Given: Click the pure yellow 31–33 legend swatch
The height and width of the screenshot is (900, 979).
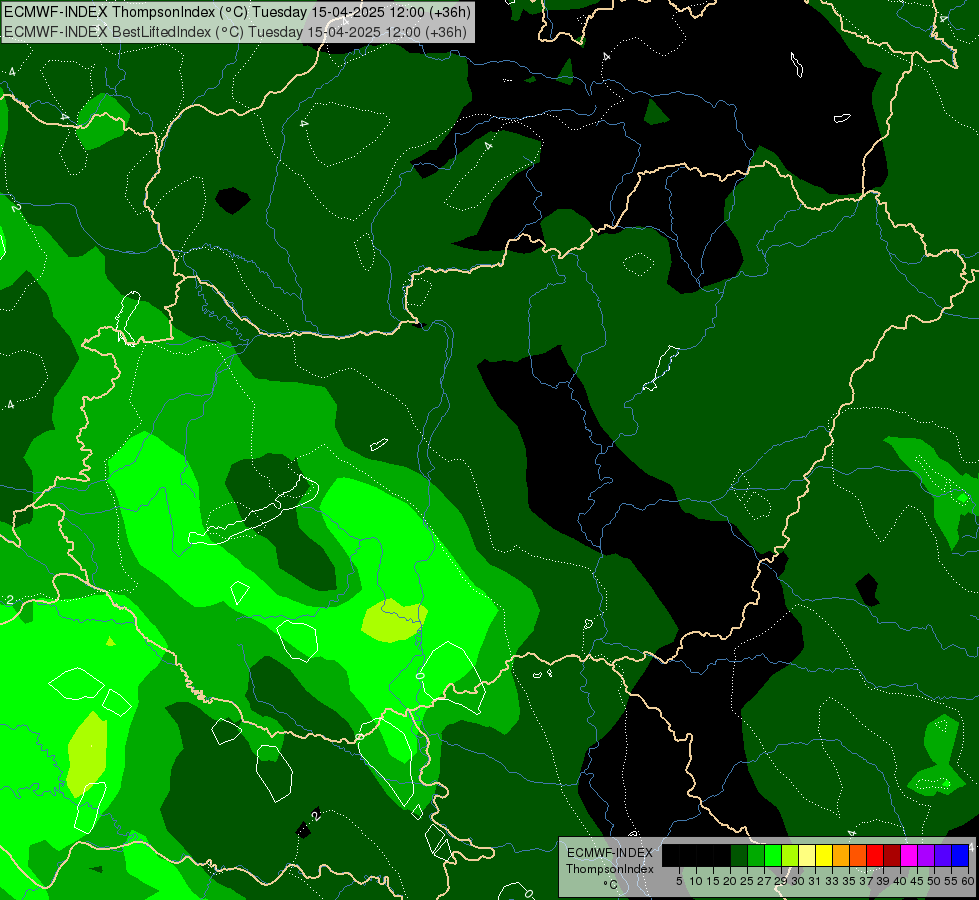Looking at the screenshot, I should pos(824,855).
